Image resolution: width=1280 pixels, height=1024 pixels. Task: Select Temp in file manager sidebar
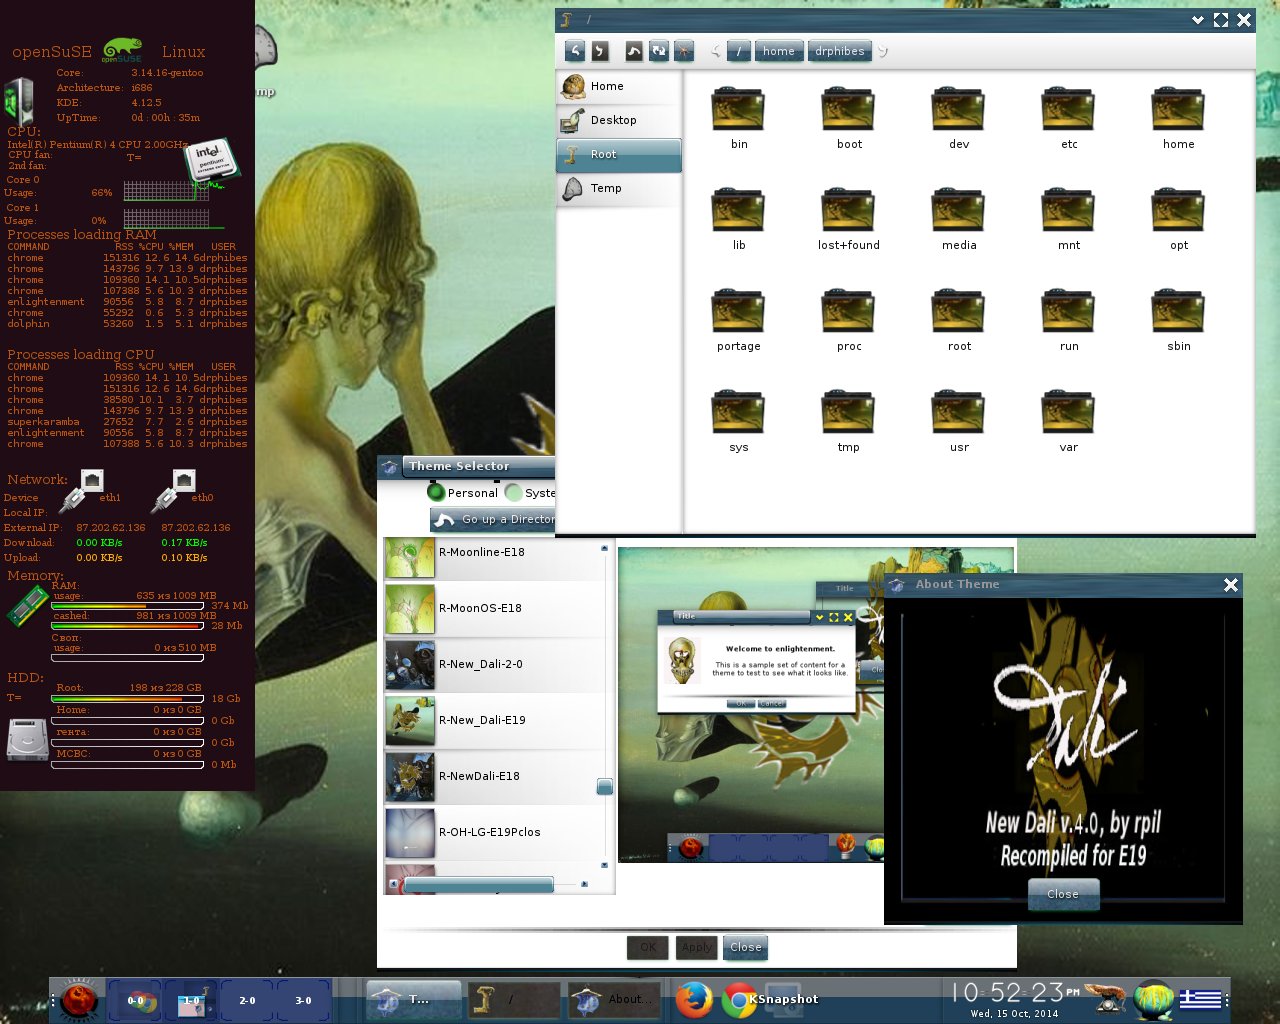[x=619, y=189]
